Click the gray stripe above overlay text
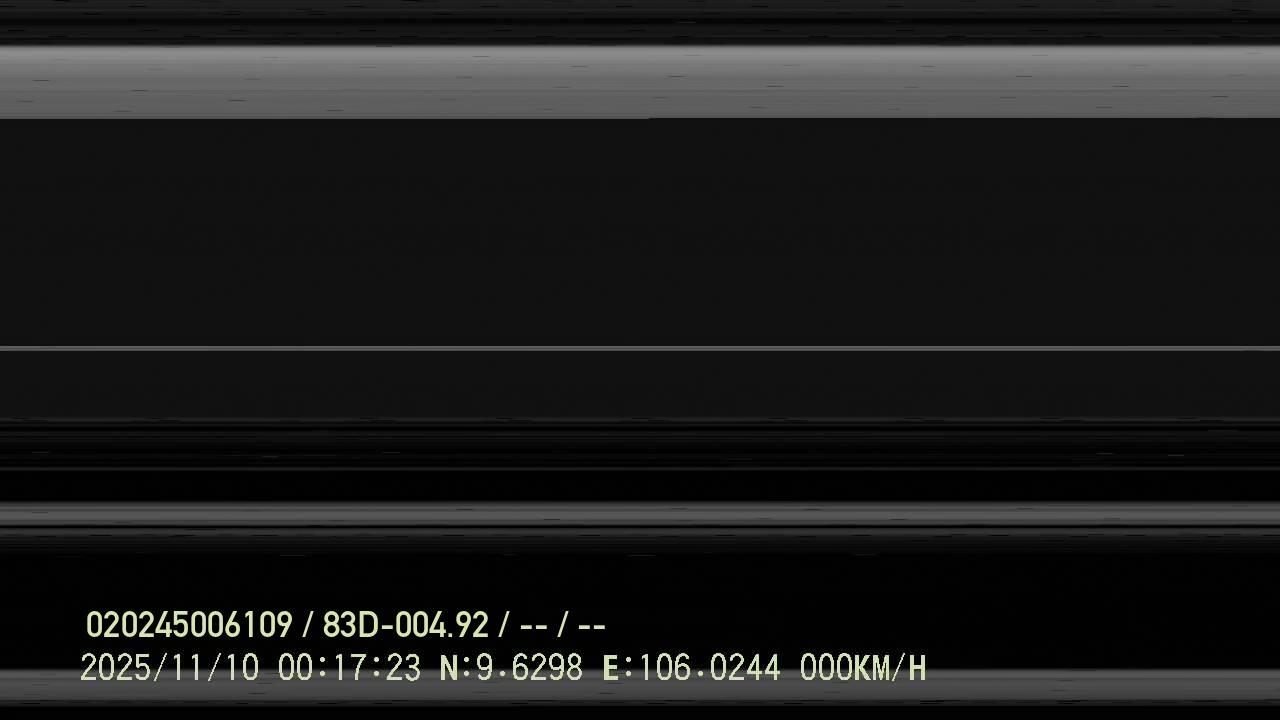The image size is (1280, 720). pos(640,516)
